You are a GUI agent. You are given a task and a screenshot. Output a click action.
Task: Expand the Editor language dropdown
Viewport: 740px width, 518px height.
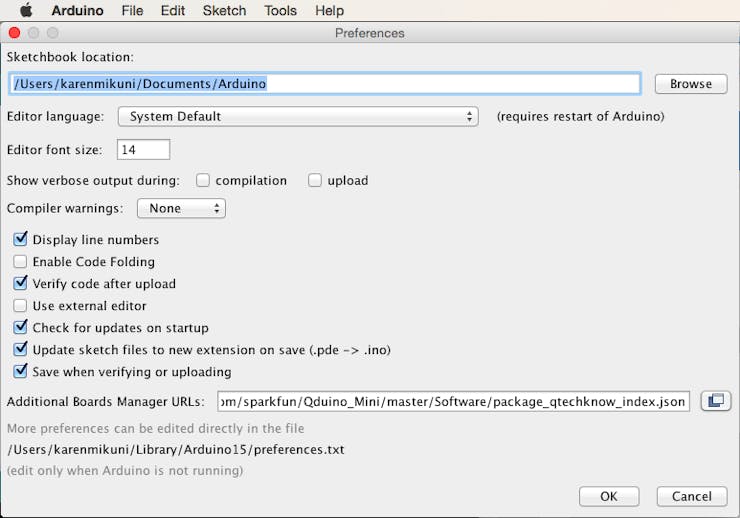[x=298, y=116]
